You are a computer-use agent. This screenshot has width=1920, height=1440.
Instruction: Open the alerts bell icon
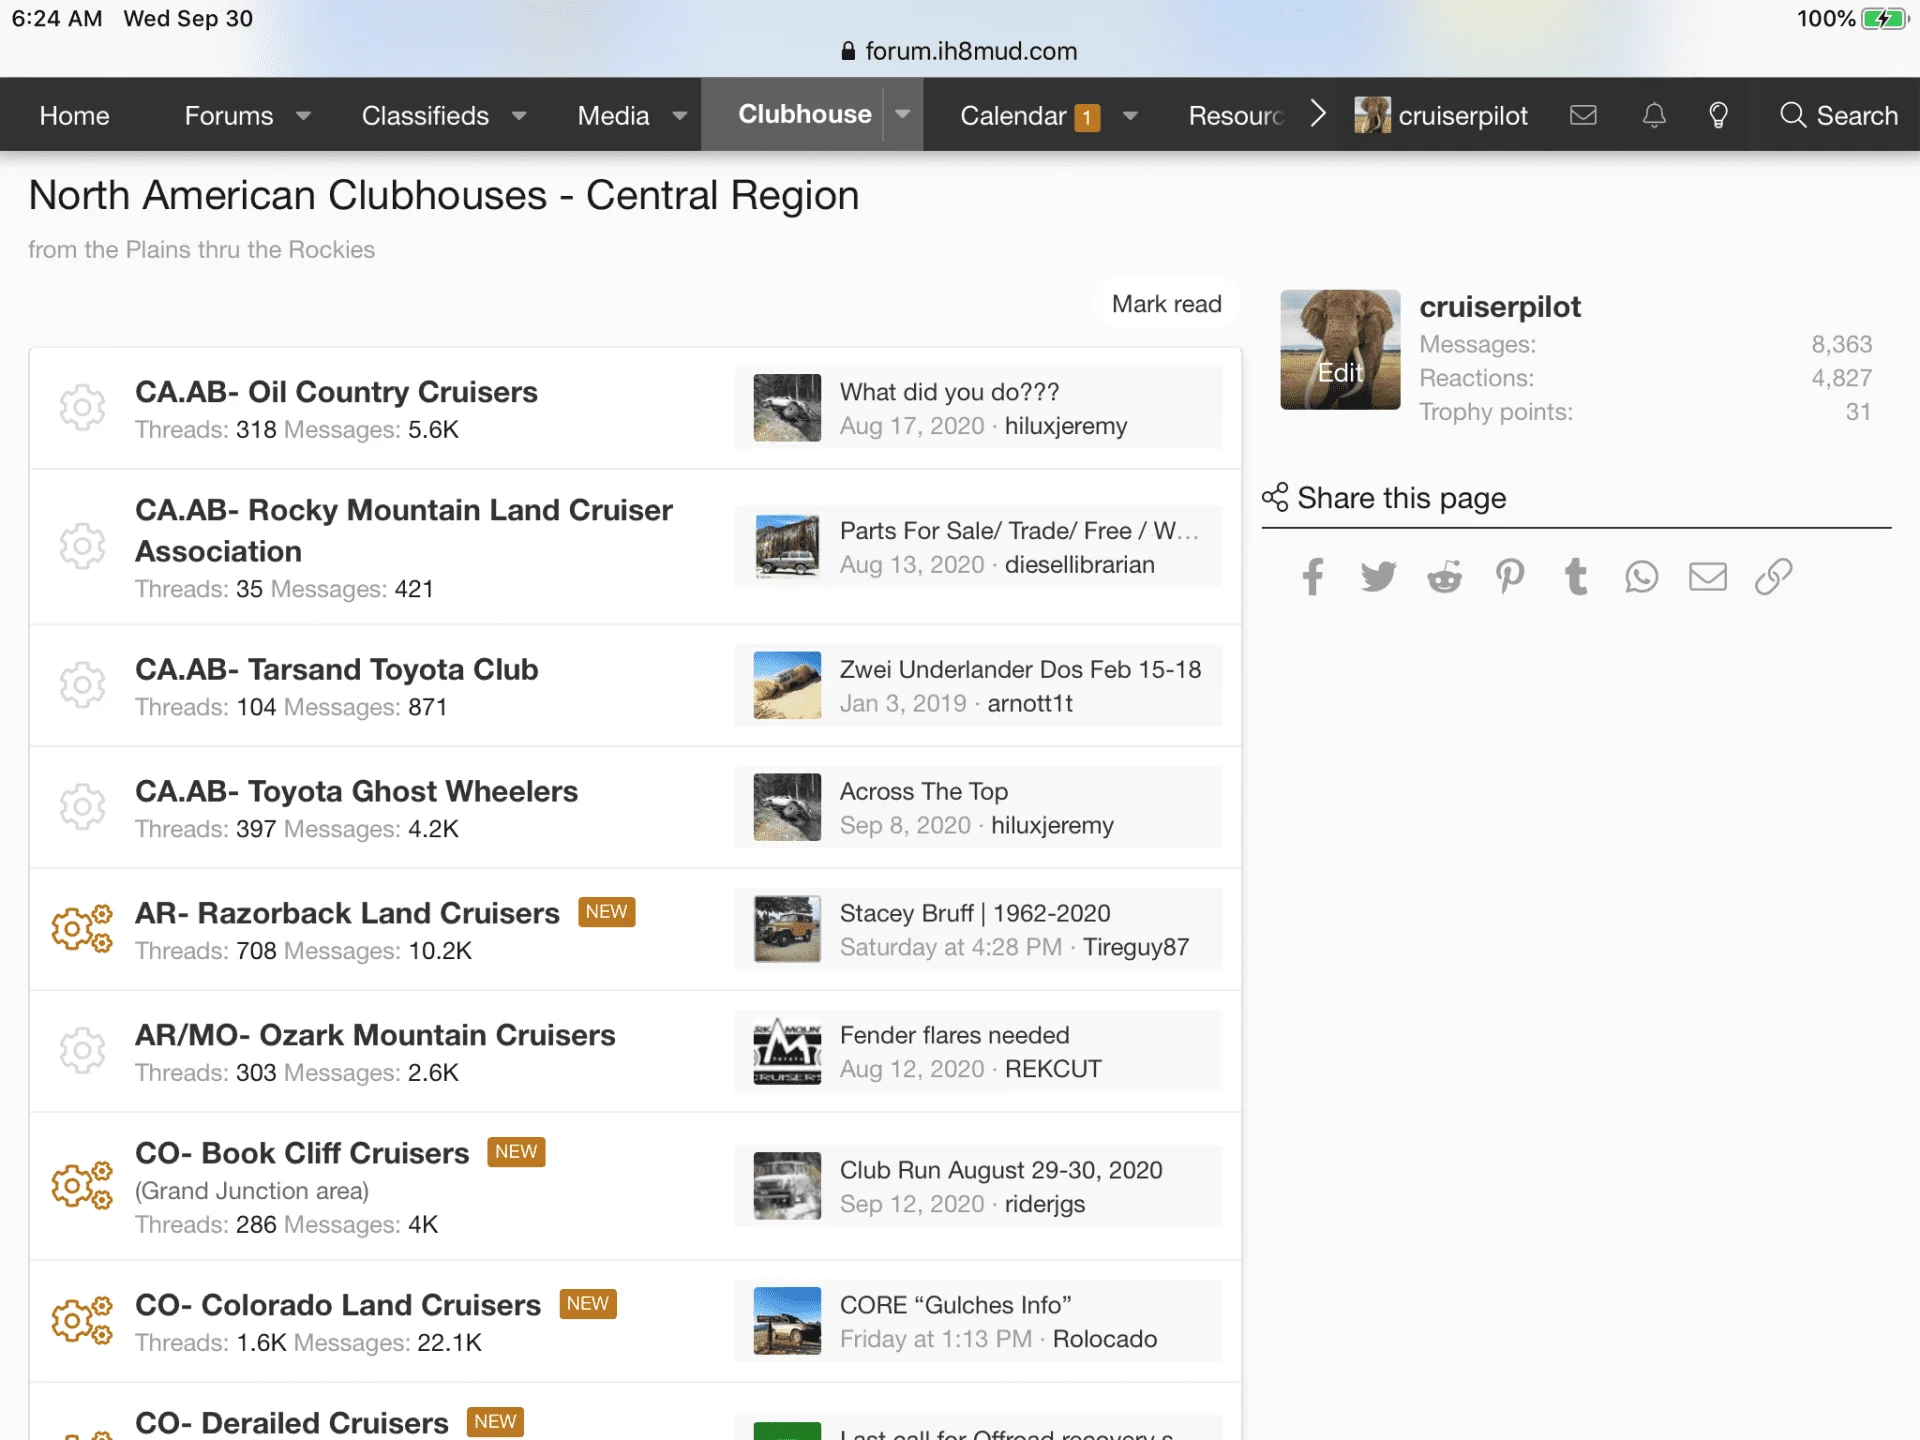pyautogui.click(x=1654, y=115)
